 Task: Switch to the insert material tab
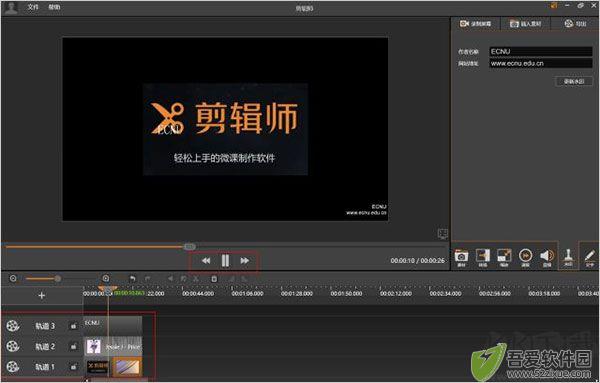(x=526, y=24)
